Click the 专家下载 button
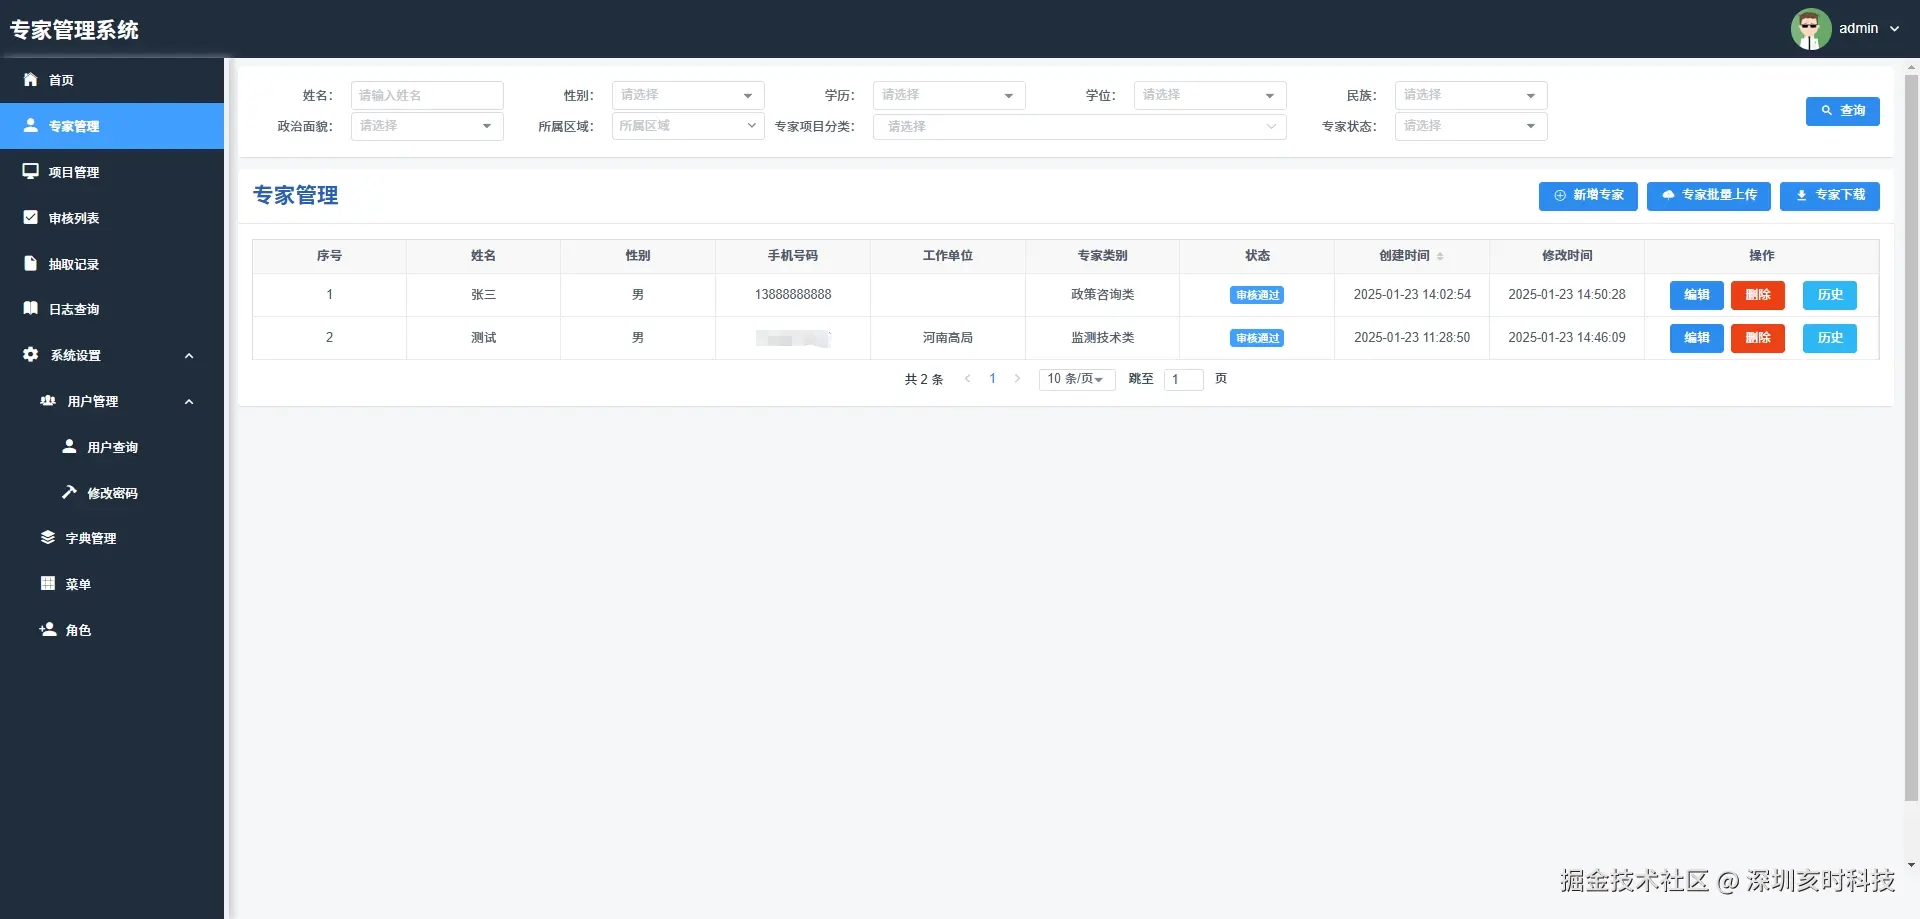 [x=1830, y=196]
